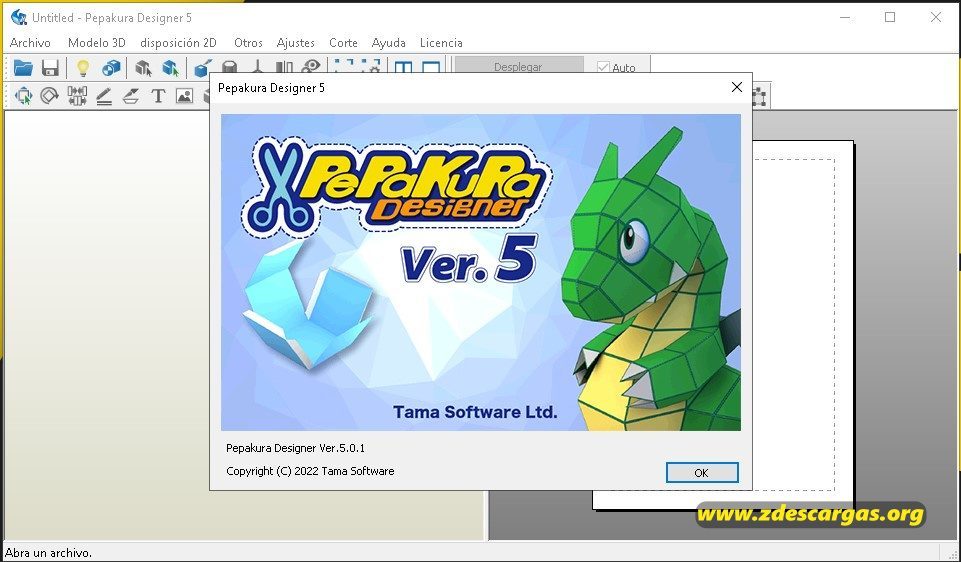Open the Otros menu

point(248,43)
